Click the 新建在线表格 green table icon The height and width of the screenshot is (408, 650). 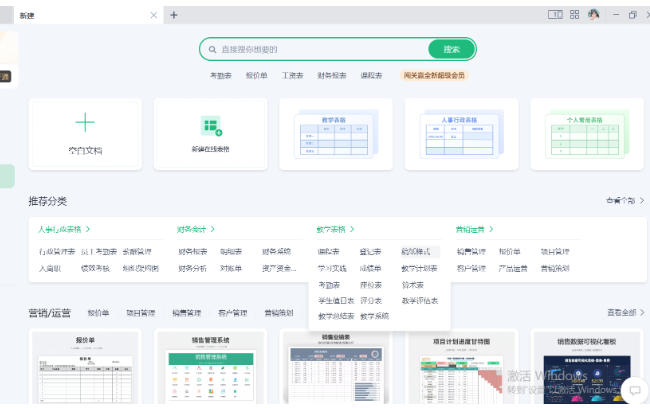[x=211, y=126]
